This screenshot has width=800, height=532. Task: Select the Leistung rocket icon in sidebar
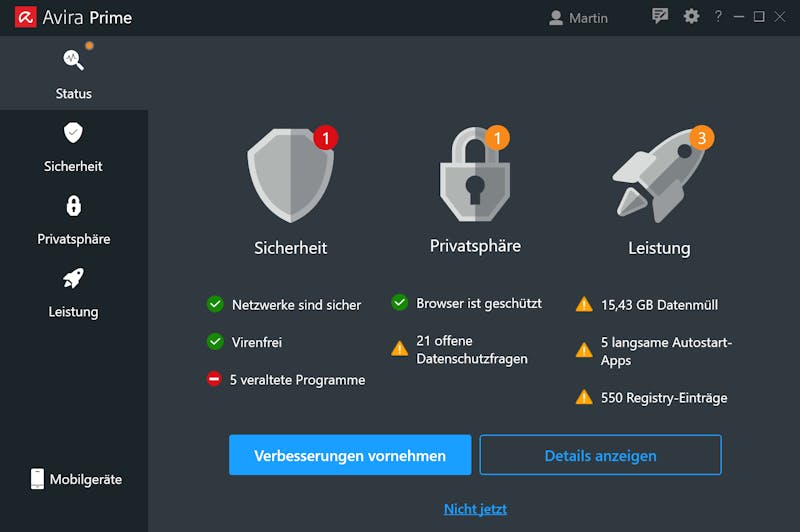[73, 278]
